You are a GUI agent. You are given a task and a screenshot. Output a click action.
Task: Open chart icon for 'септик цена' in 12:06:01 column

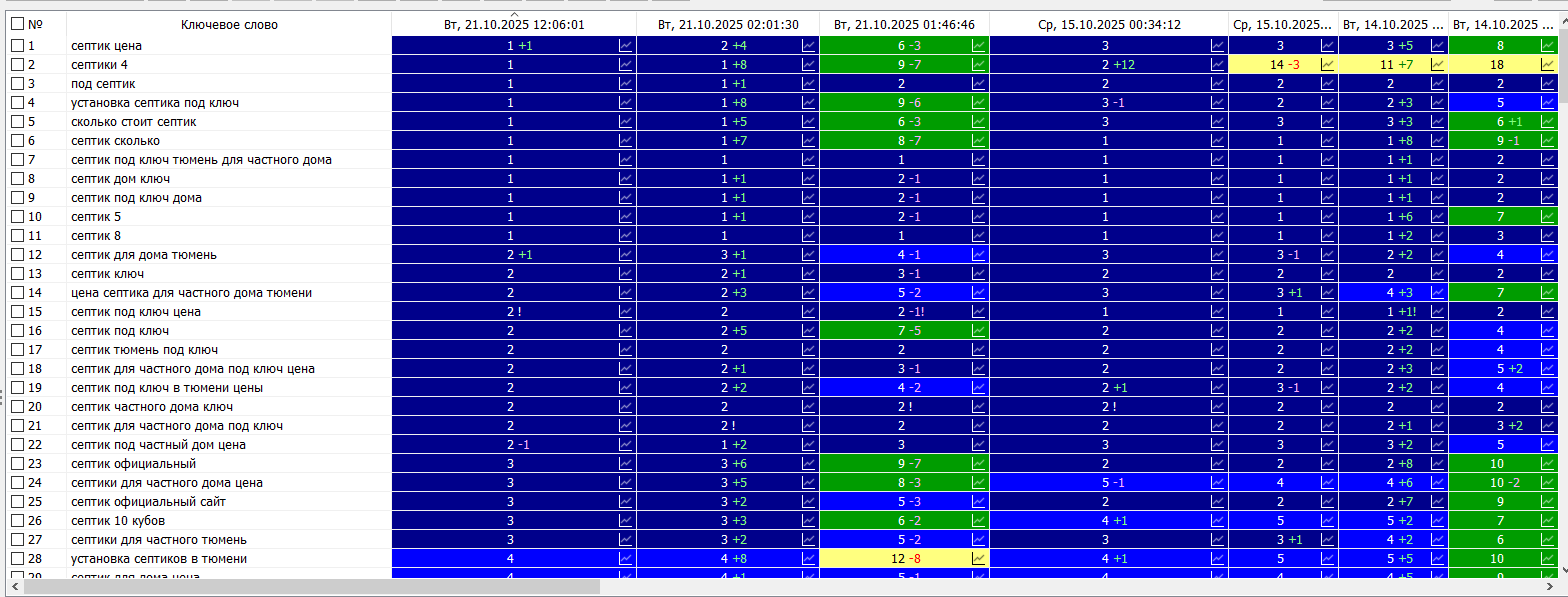point(626,45)
